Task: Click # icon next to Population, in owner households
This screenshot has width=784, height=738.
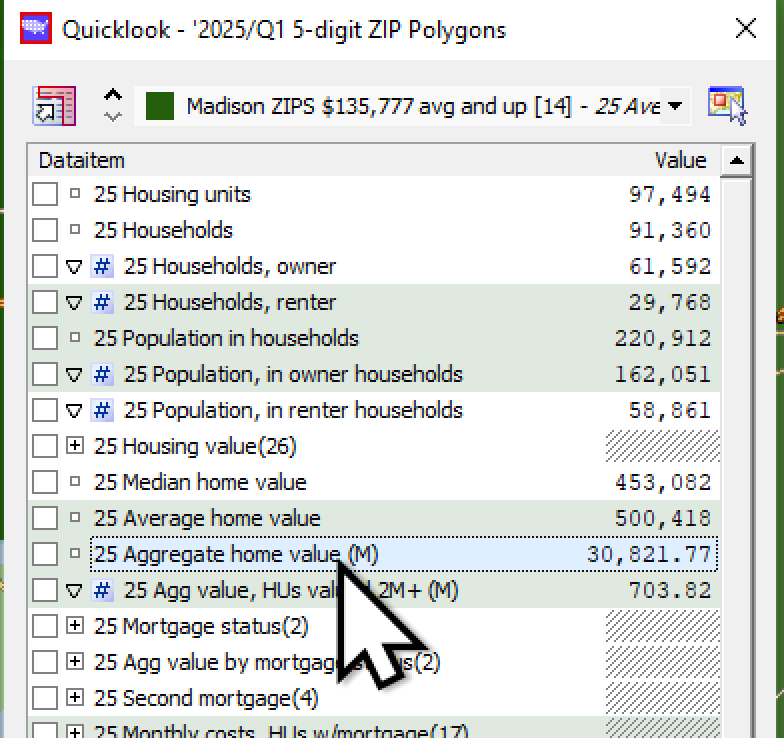Action: [102, 375]
